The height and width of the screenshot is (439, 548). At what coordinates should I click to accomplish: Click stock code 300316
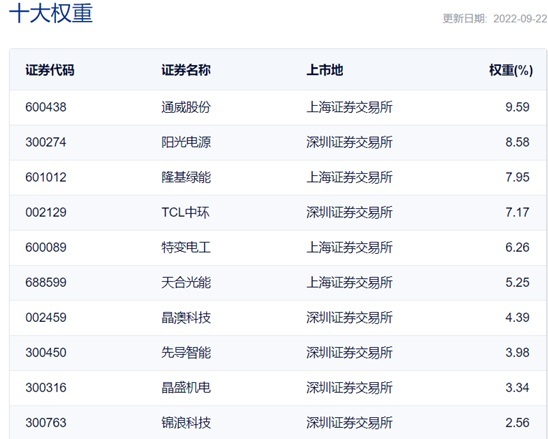point(46,388)
